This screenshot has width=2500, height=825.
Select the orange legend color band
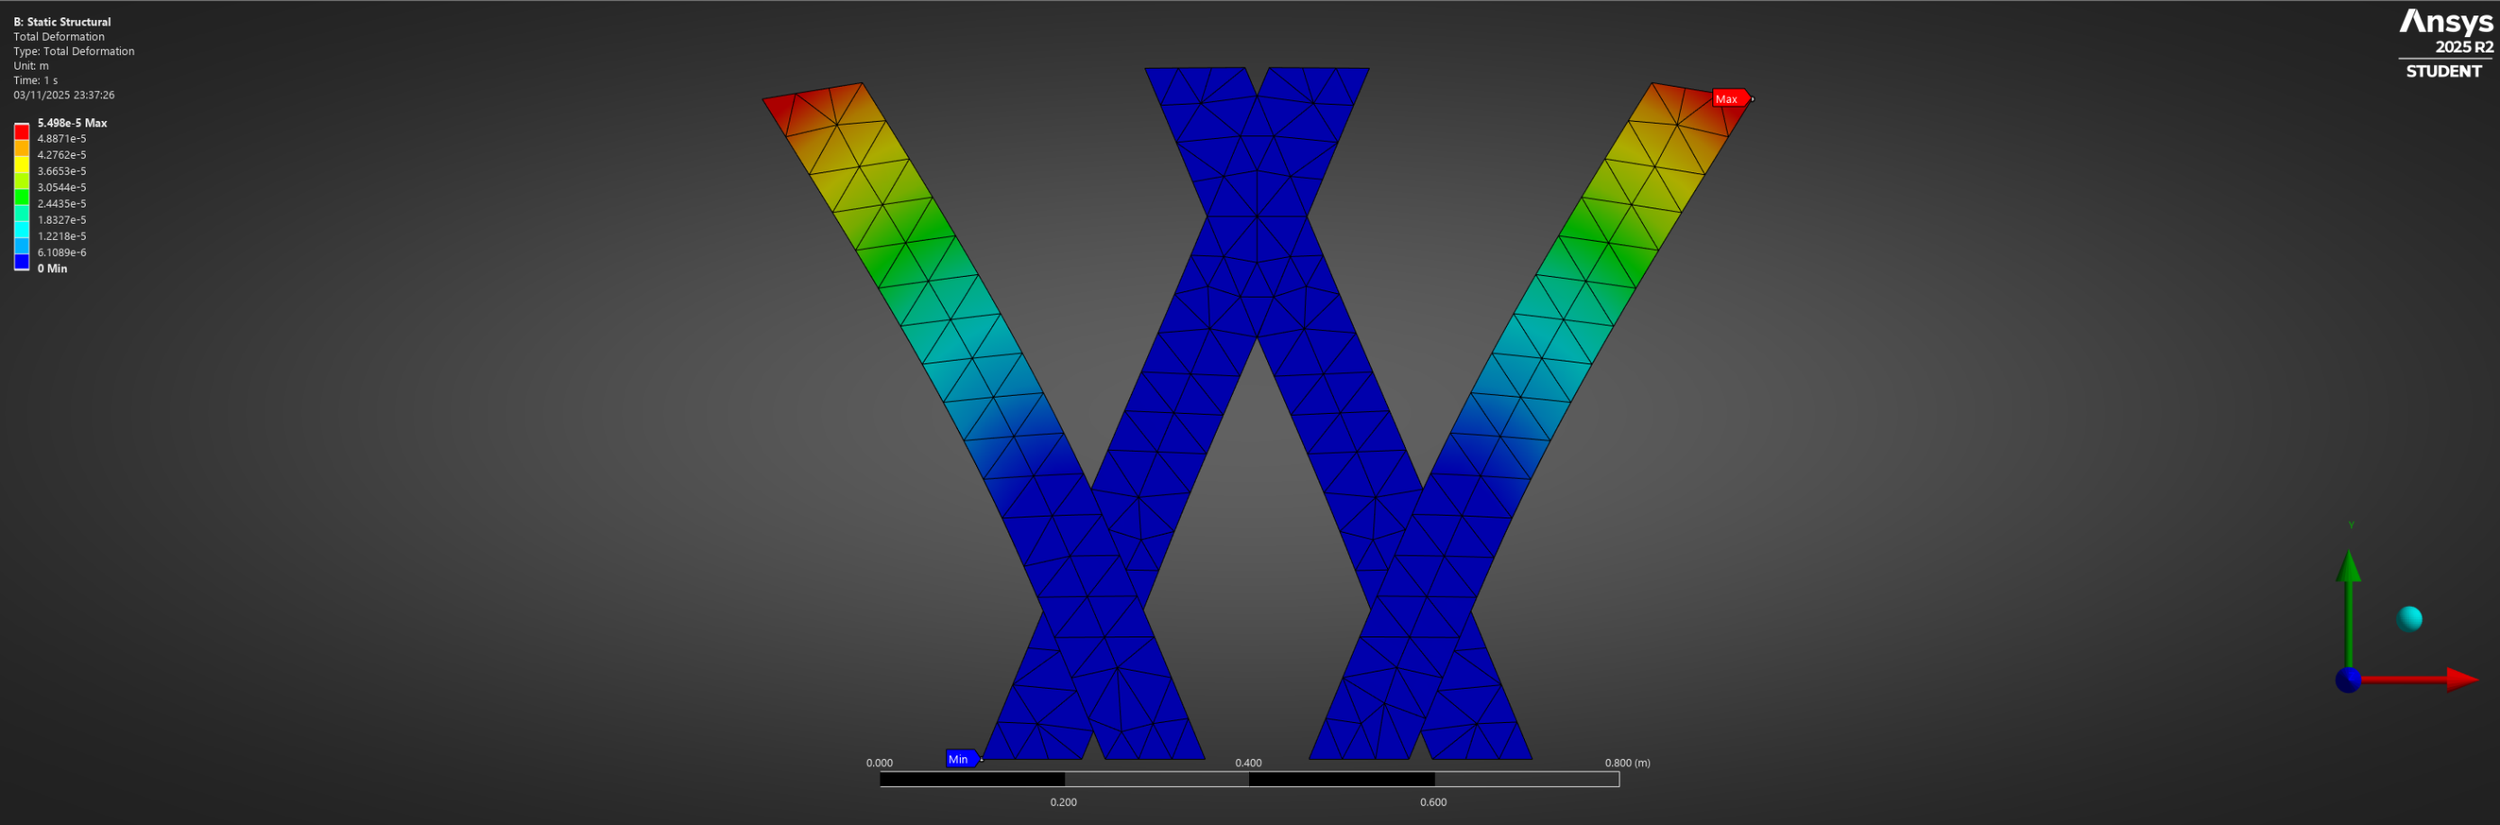coord(21,147)
